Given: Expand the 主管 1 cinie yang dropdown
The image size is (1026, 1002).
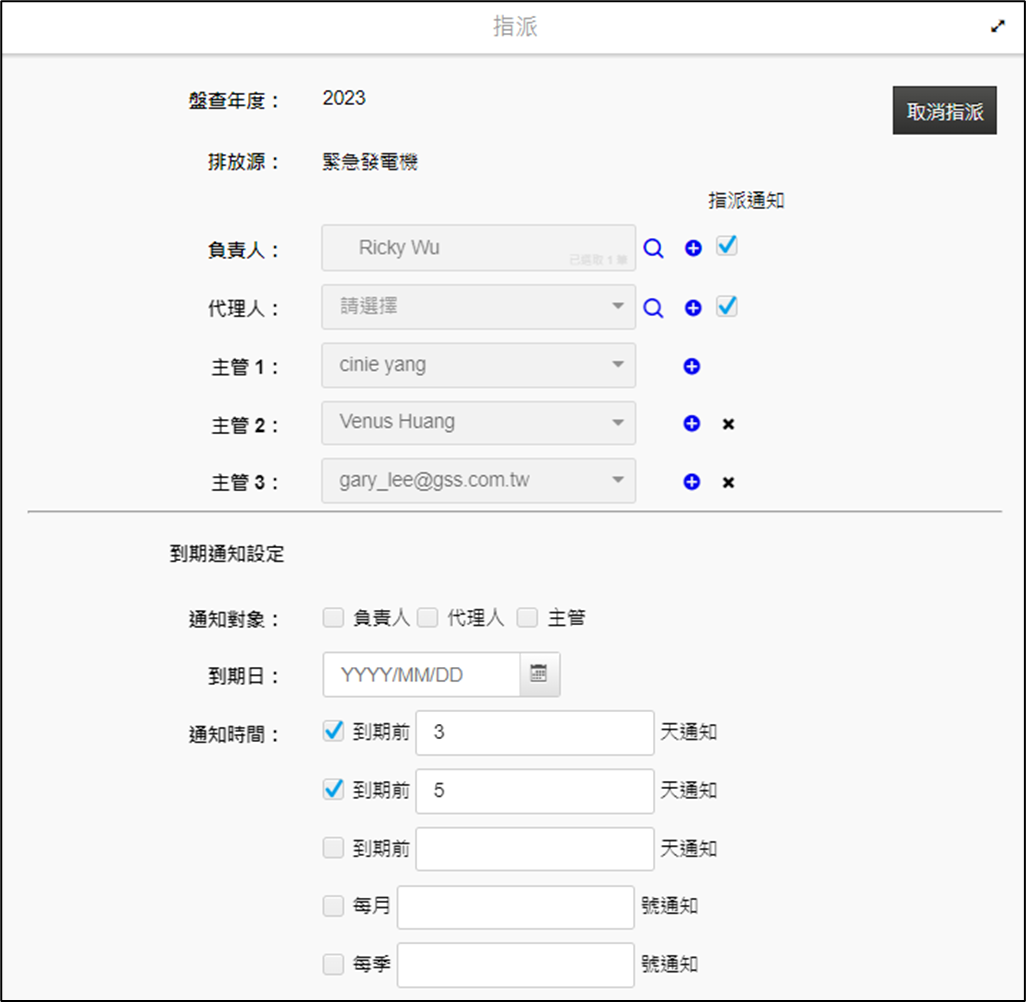Looking at the screenshot, I should click(478, 365).
